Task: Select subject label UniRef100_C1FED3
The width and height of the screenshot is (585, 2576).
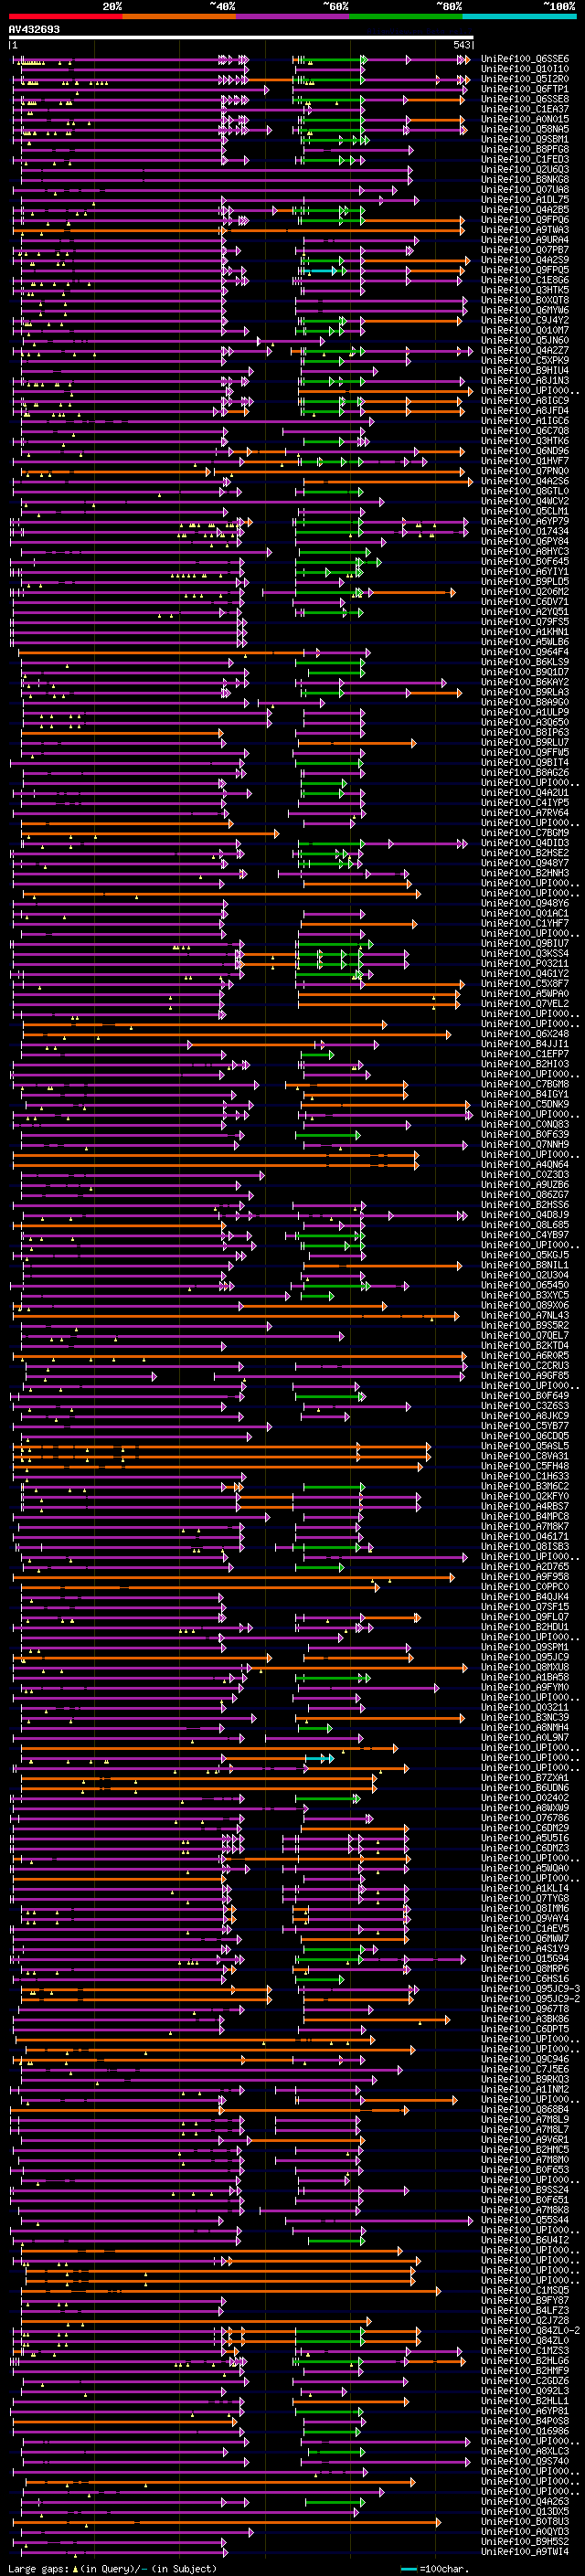Action: (x=525, y=159)
